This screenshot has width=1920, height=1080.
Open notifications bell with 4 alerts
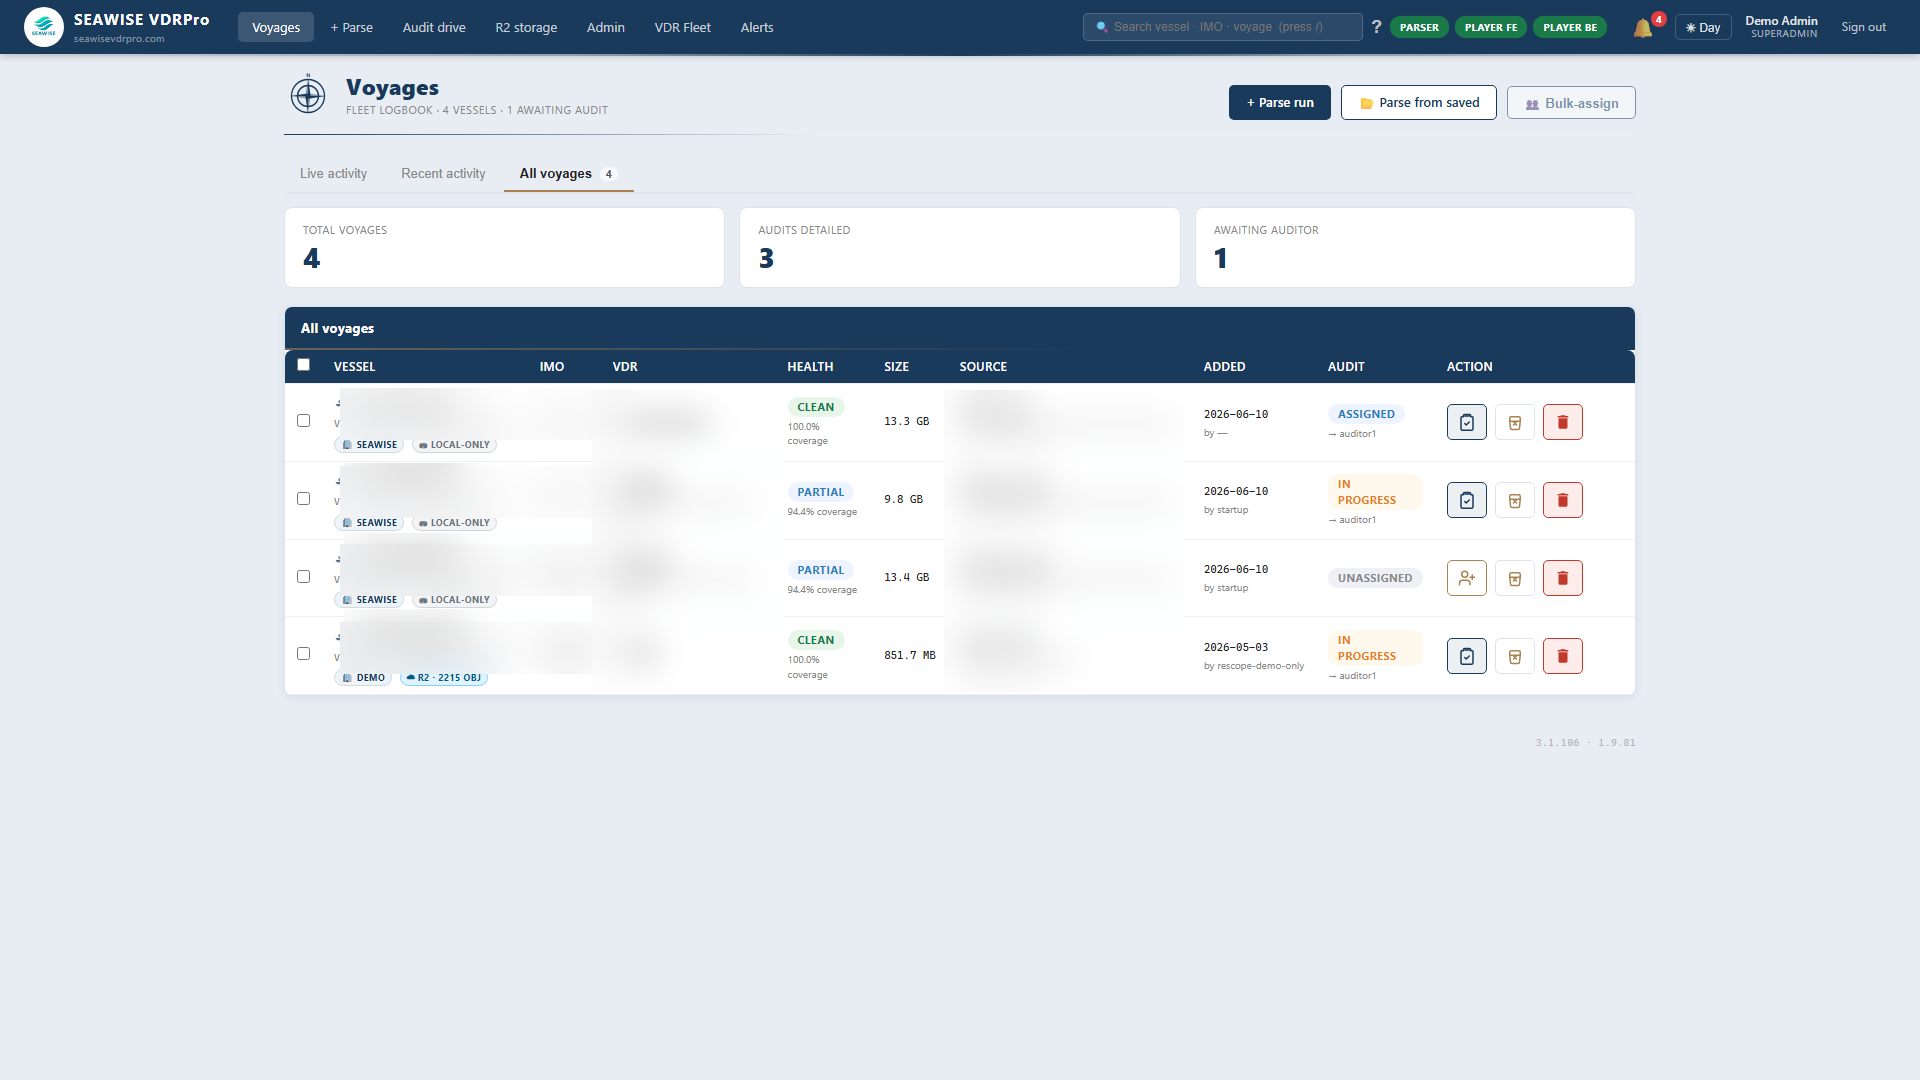click(1643, 28)
